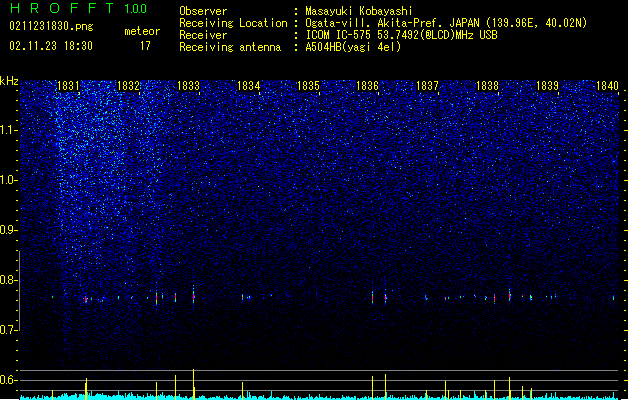Click the timestamp 02.11.23 18:30
The height and width of the screenshot is (400, 629).
[x=51, y=46]
